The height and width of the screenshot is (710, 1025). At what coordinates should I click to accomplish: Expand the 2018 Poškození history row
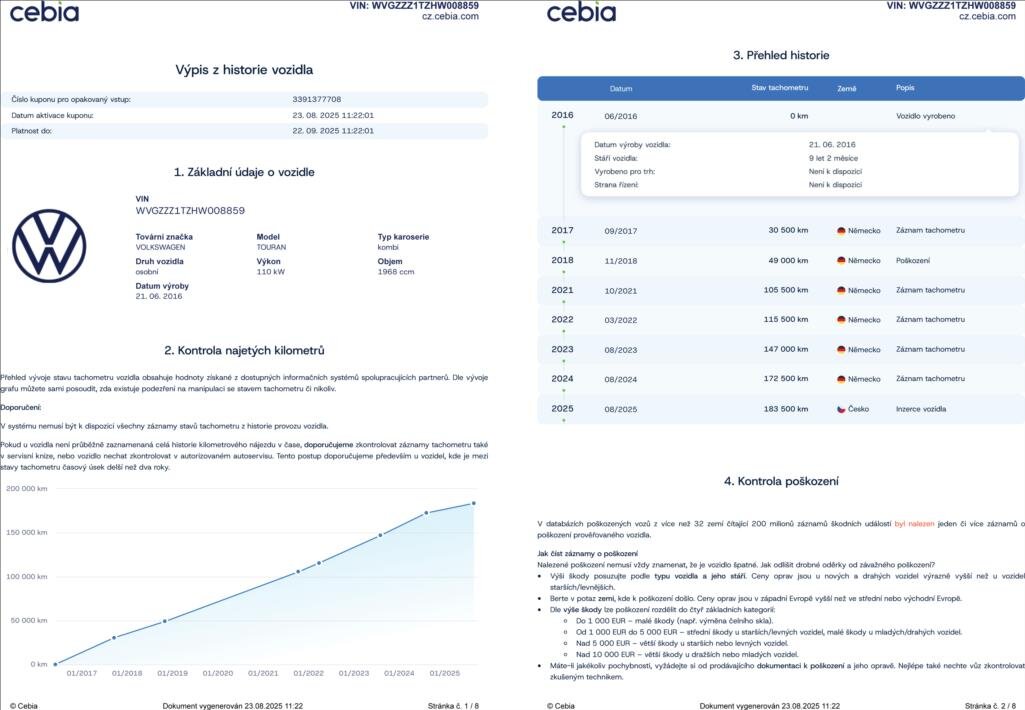pos(780,261)
